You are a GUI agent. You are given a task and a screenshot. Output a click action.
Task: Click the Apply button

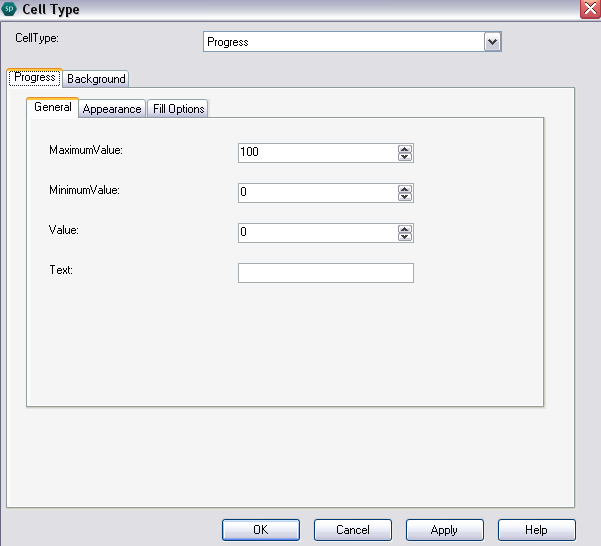[x=445, y=530]
